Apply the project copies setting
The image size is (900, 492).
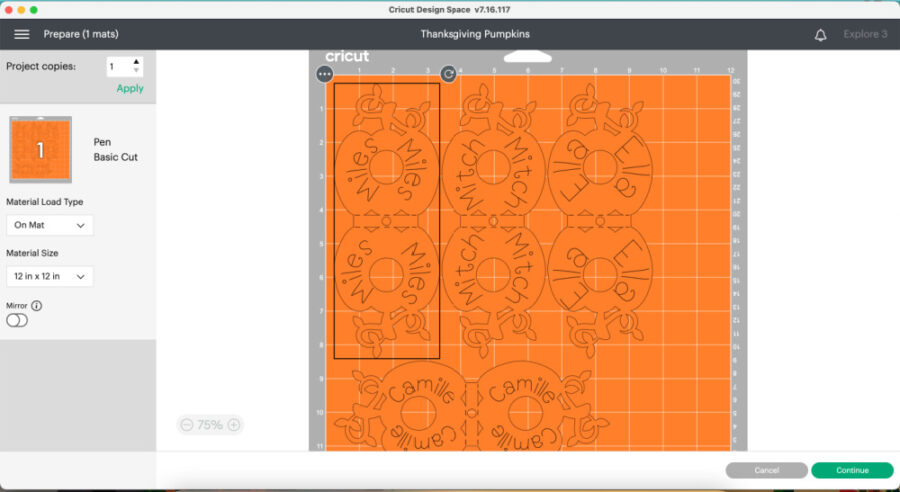tap(130, 88)
